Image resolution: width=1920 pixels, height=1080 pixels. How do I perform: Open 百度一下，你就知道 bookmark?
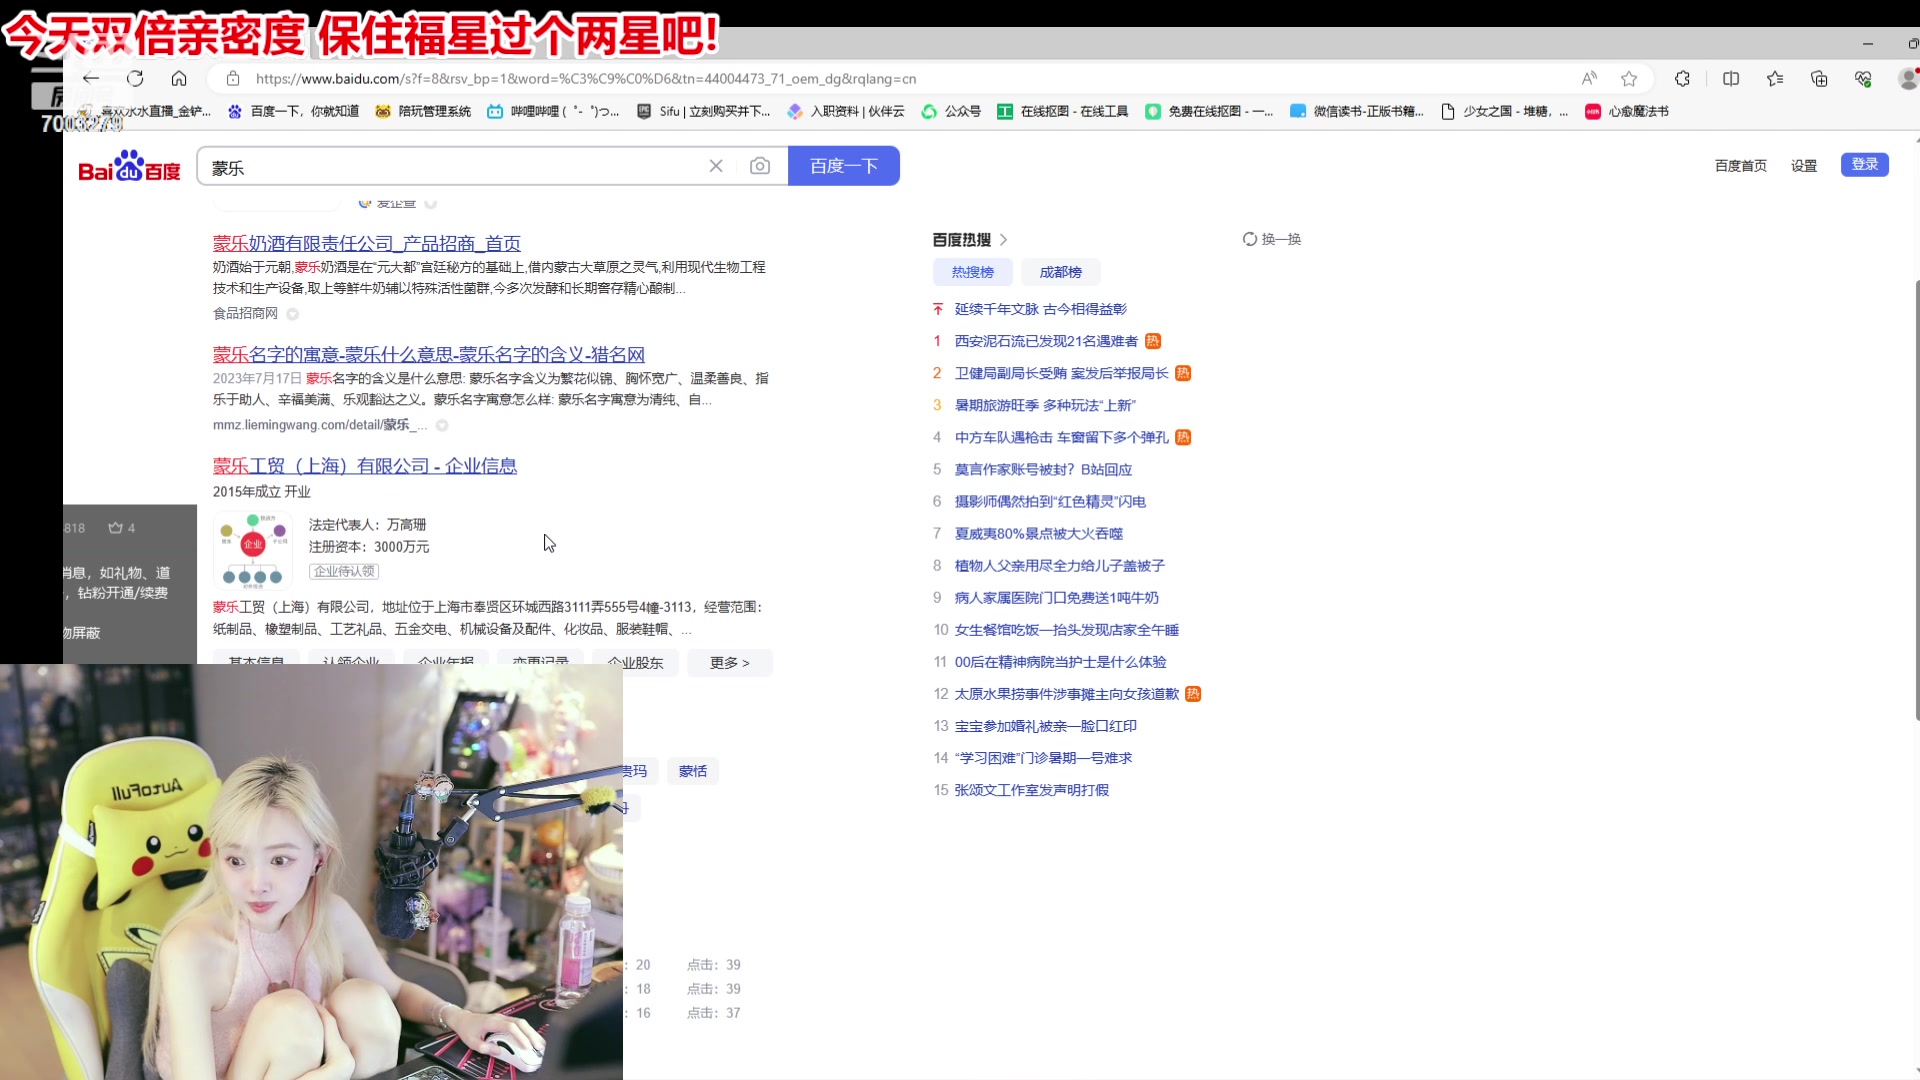pyautogui.click(x=294, y=111)
